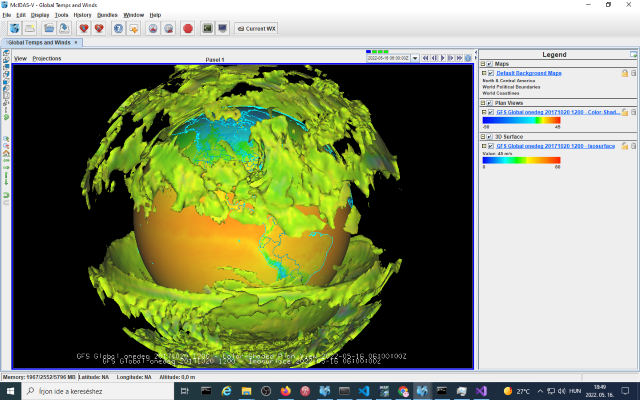Toggle visibility of Default Background Maps
This screenshot has height=400, width=640.
point(491,73)
